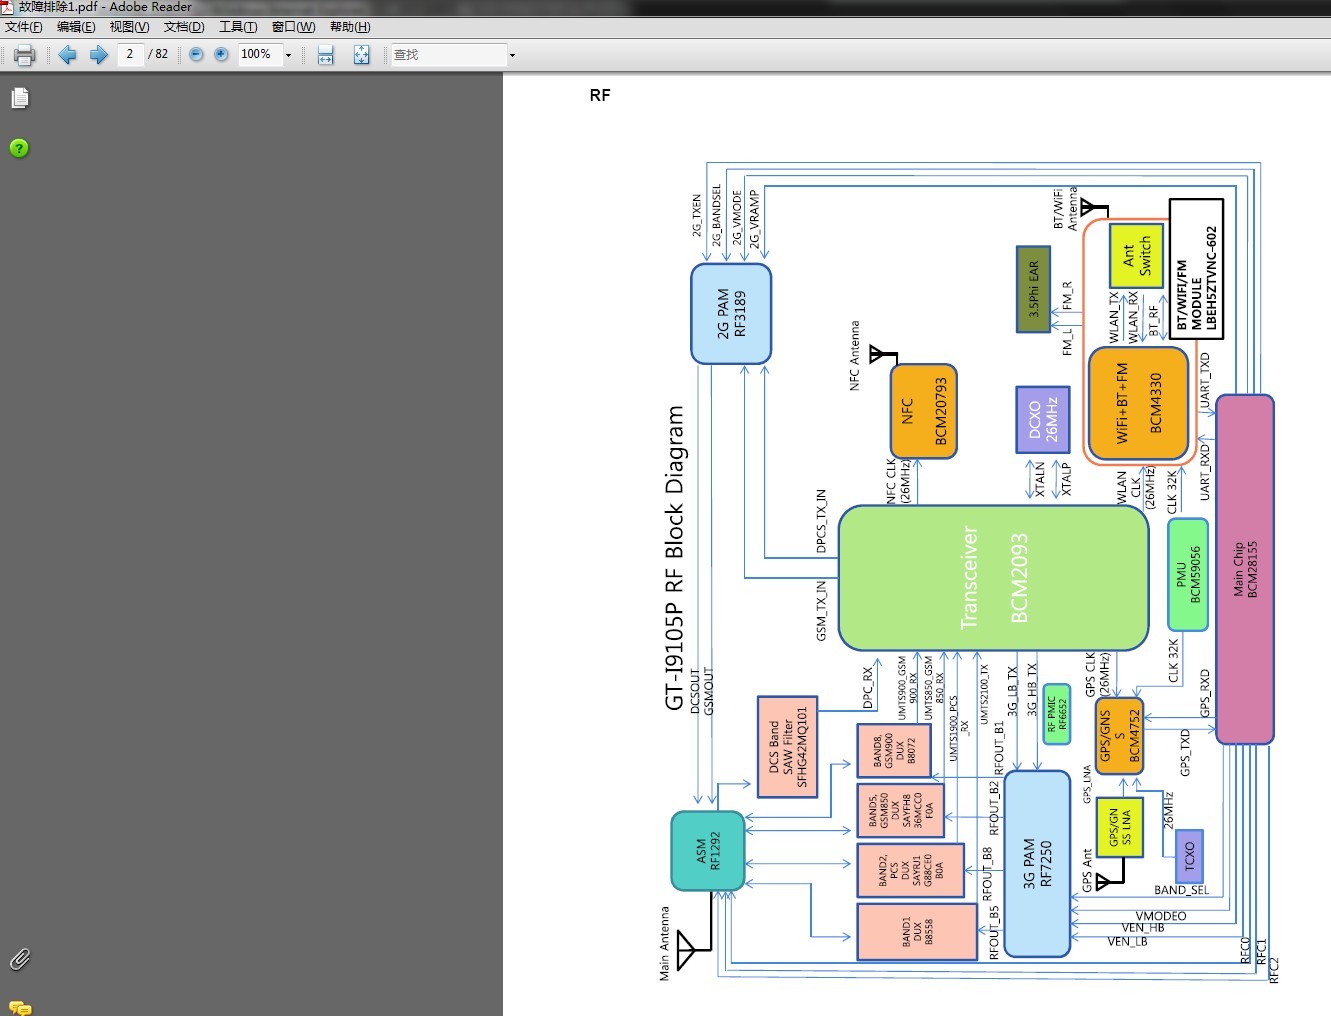Click the BAND8 GSM900 DUX block

click(x=894, y=751)
